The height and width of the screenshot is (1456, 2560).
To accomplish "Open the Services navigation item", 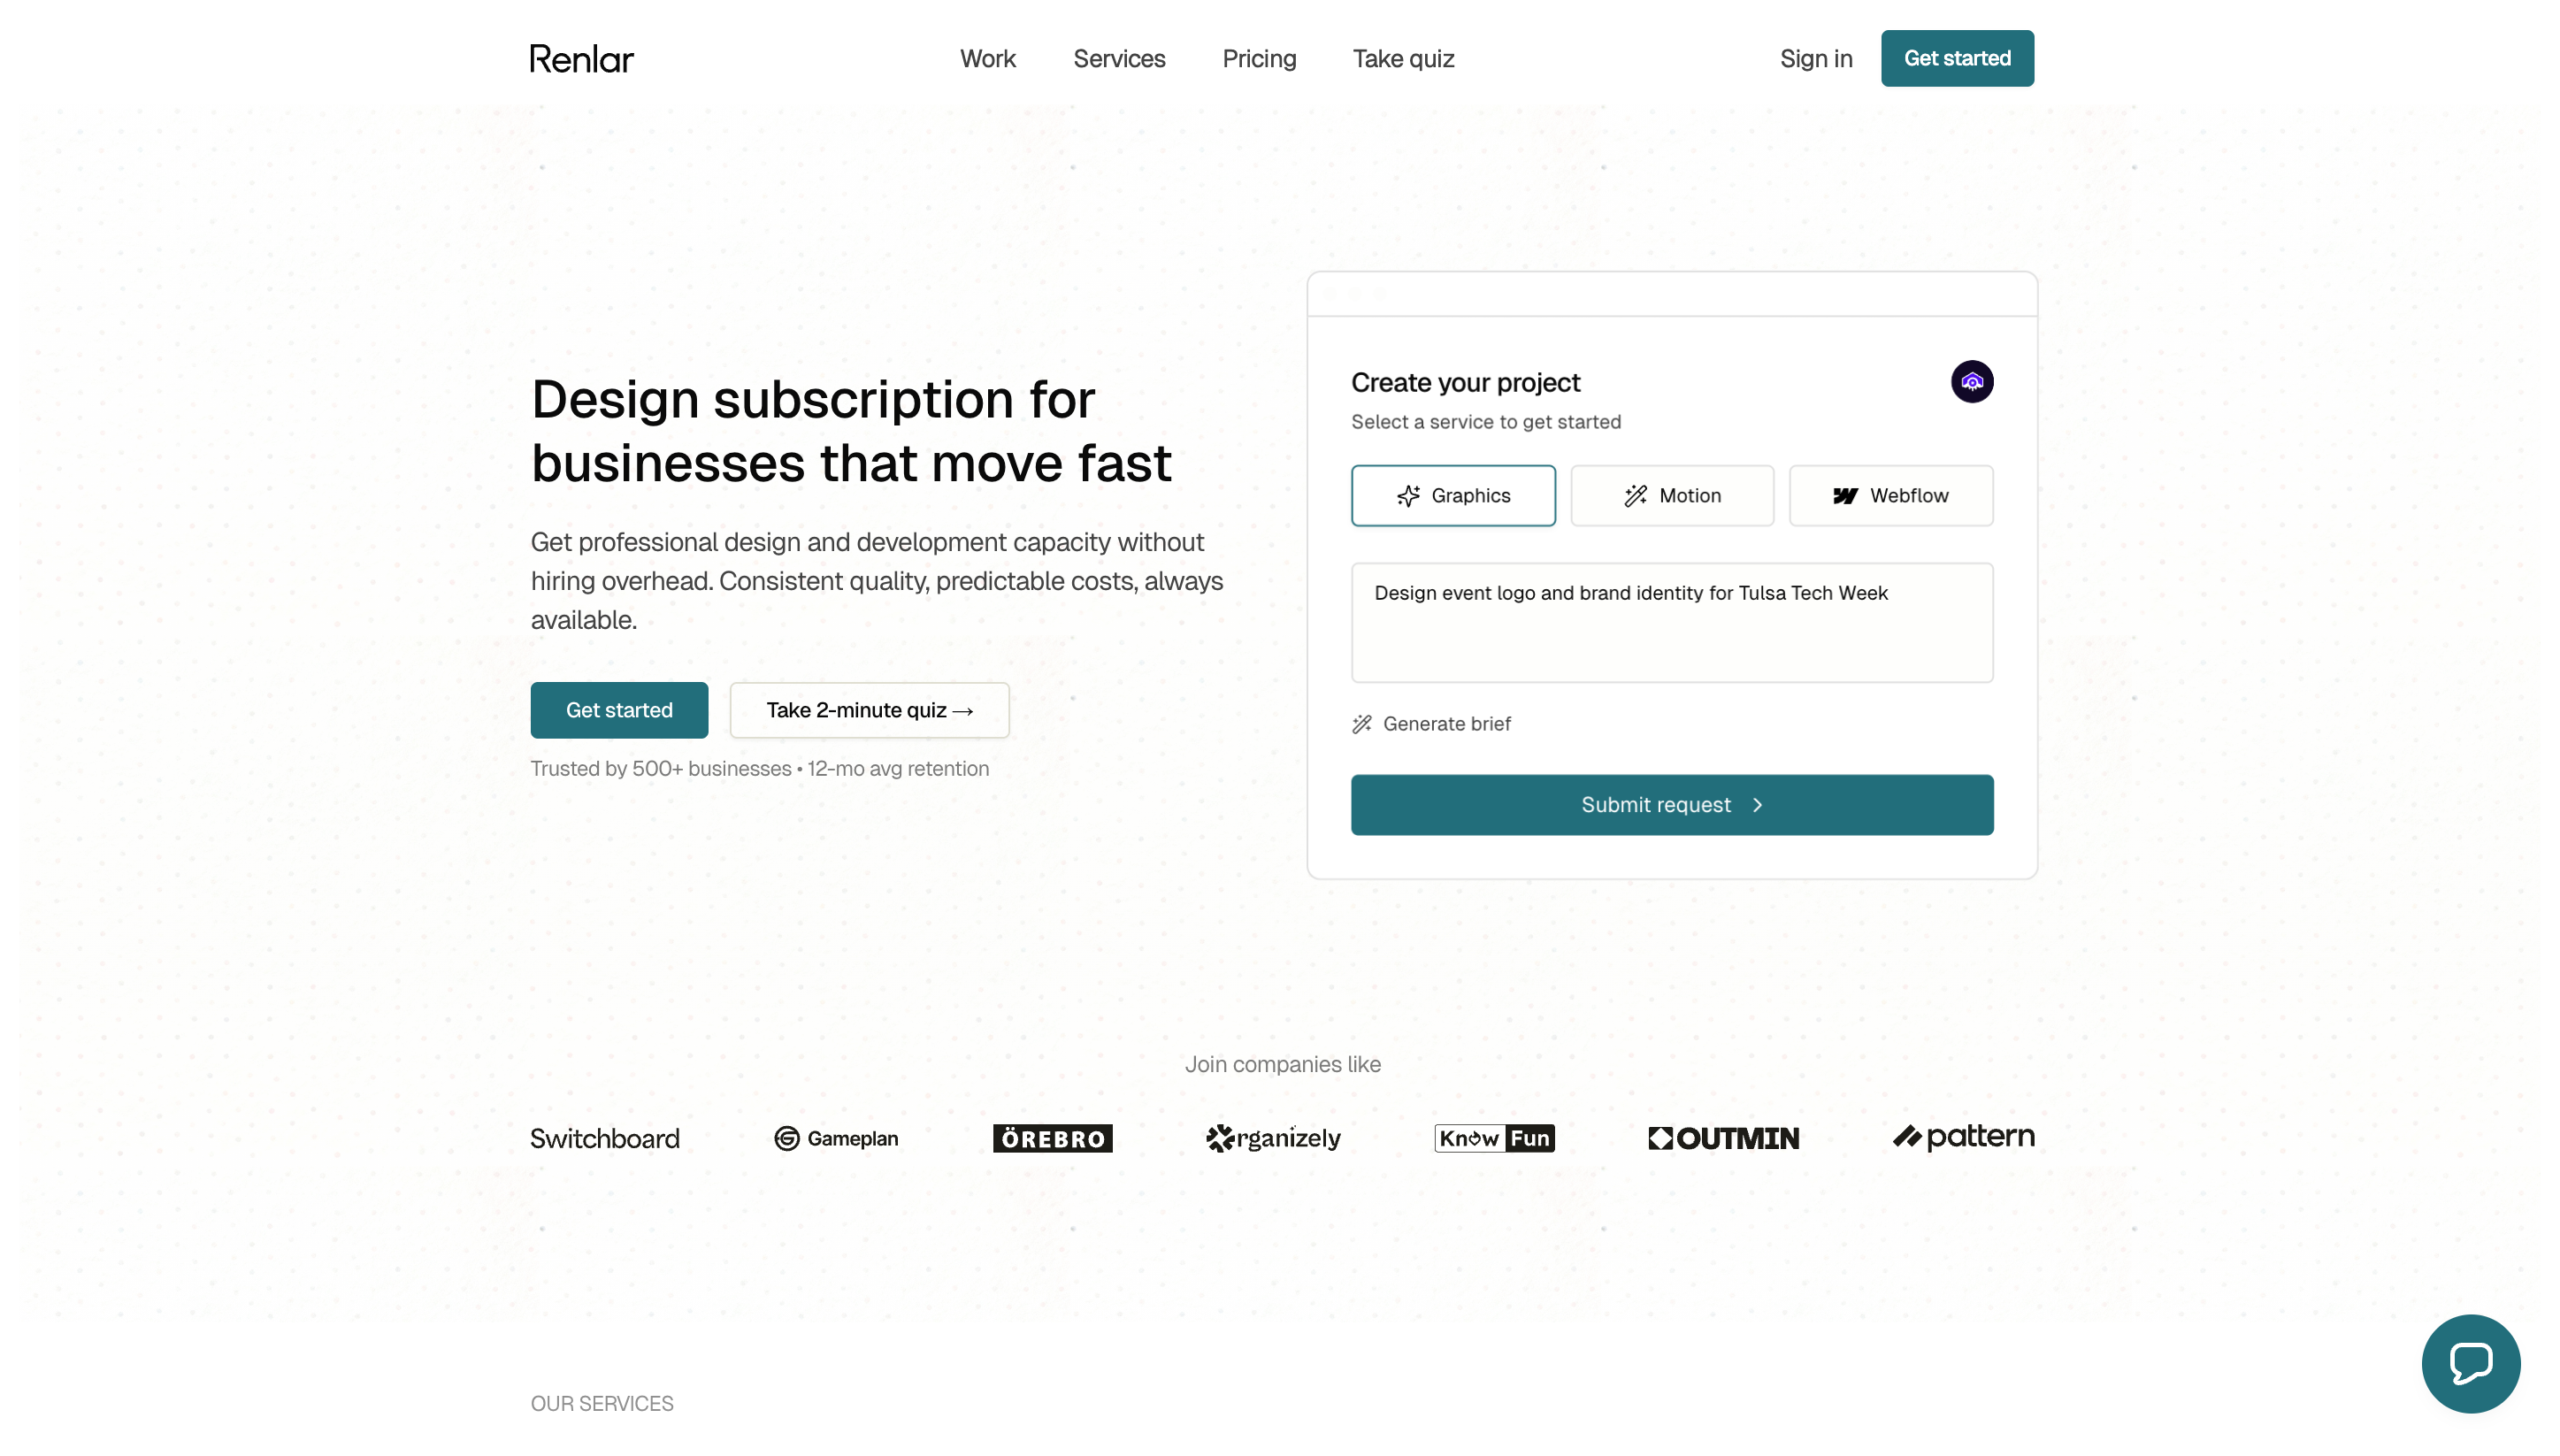I will coord(1119,59).
